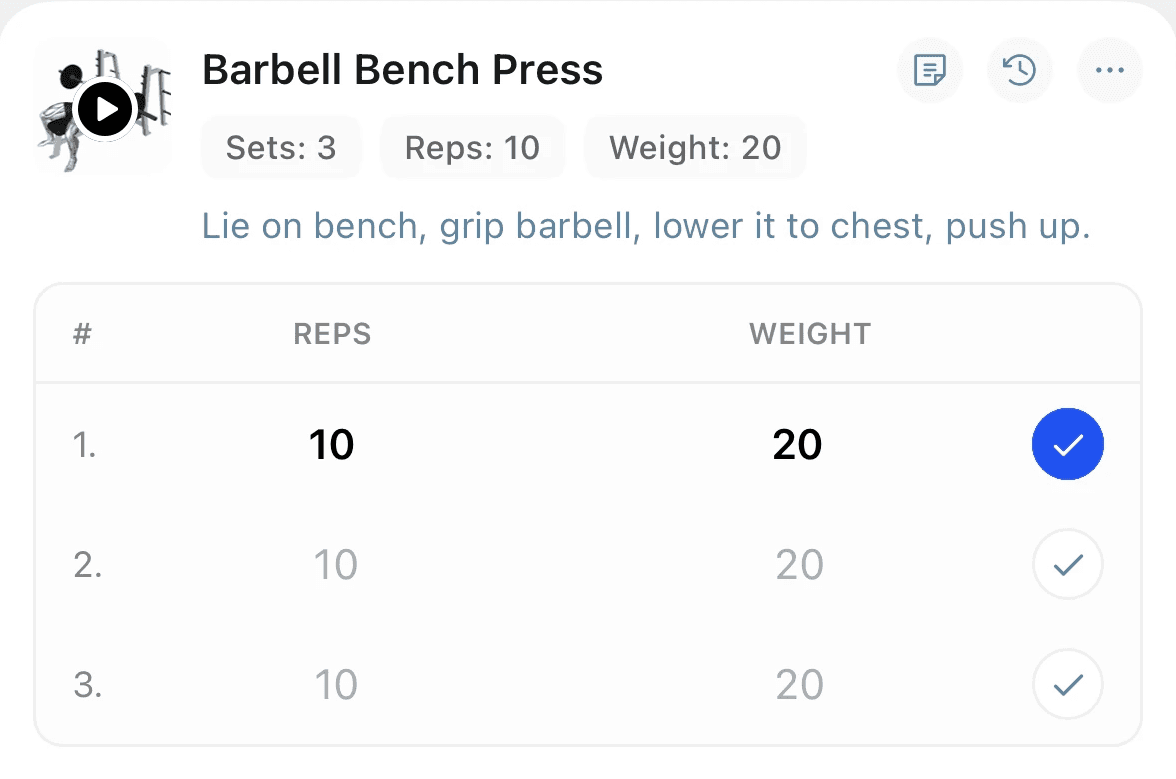This screenshot has width=1176, height=779.
Task: Open the exercise history clock icon
Action: click(1019, 70)
